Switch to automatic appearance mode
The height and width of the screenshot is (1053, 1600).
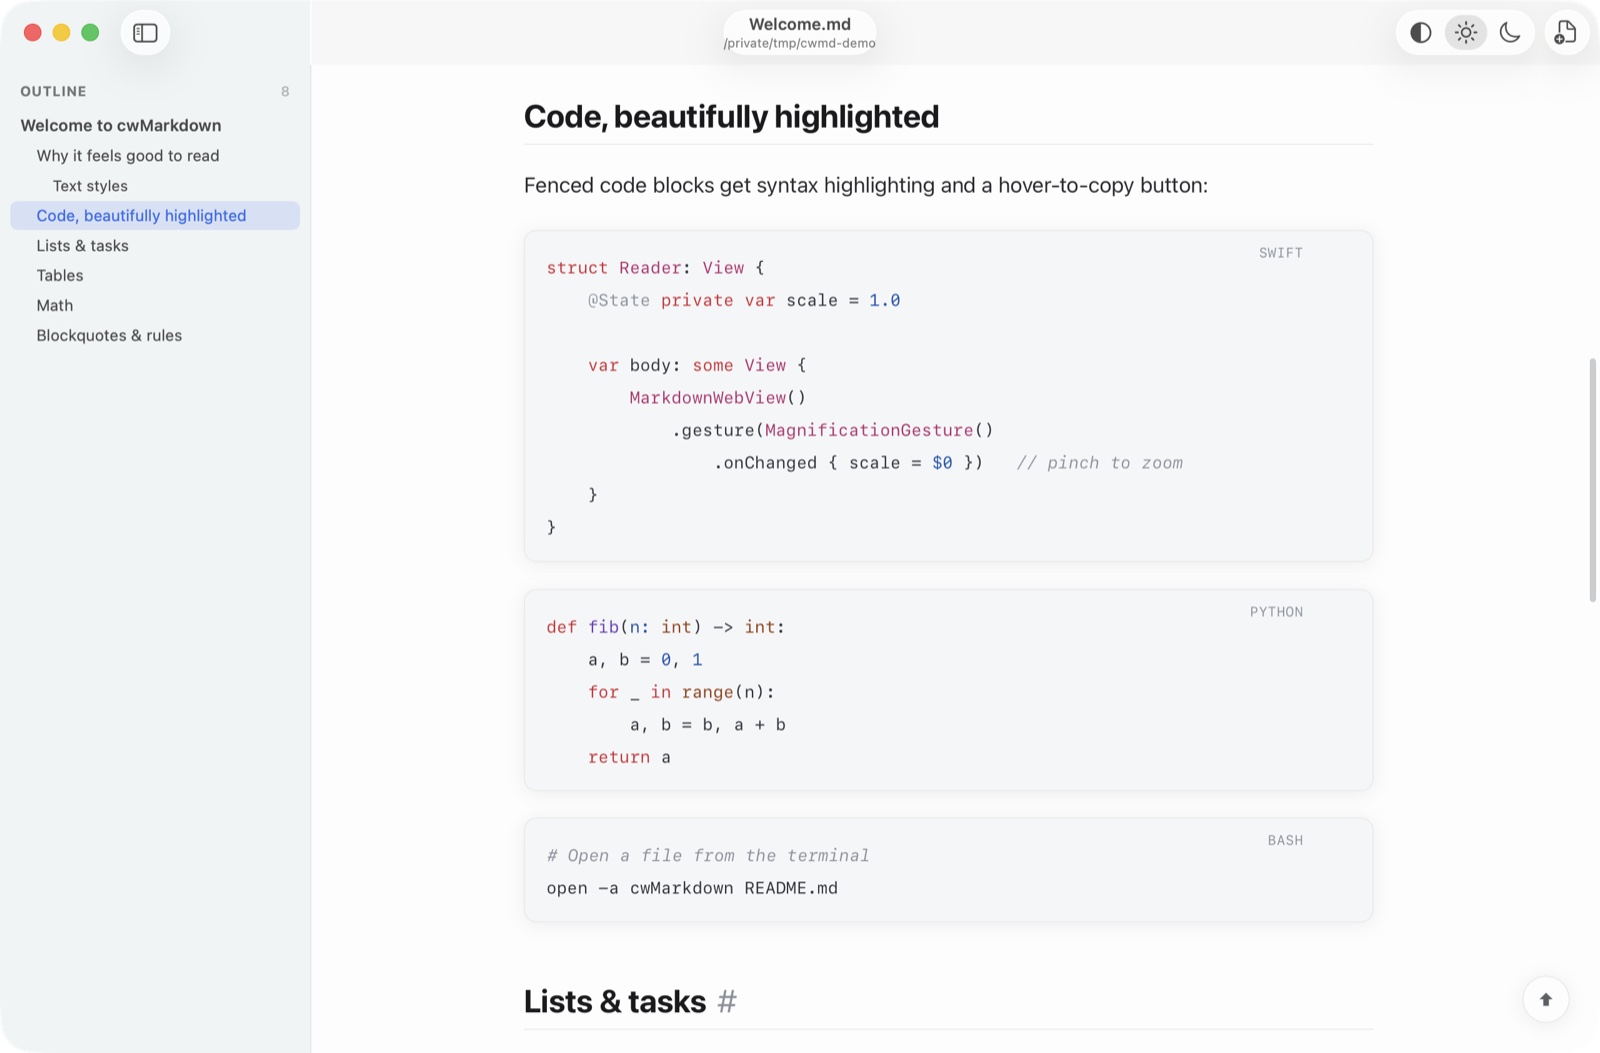tap(1420, 33)
